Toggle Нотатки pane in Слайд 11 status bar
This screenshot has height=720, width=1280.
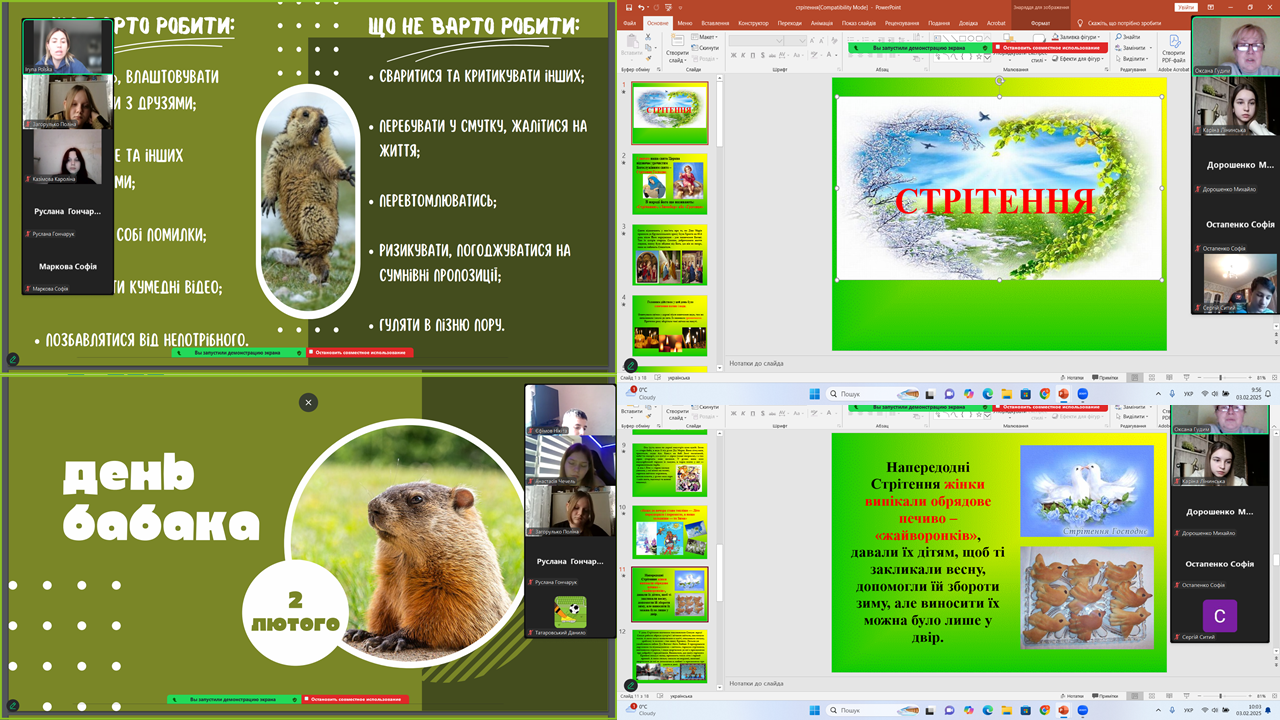click(1072, 696)
